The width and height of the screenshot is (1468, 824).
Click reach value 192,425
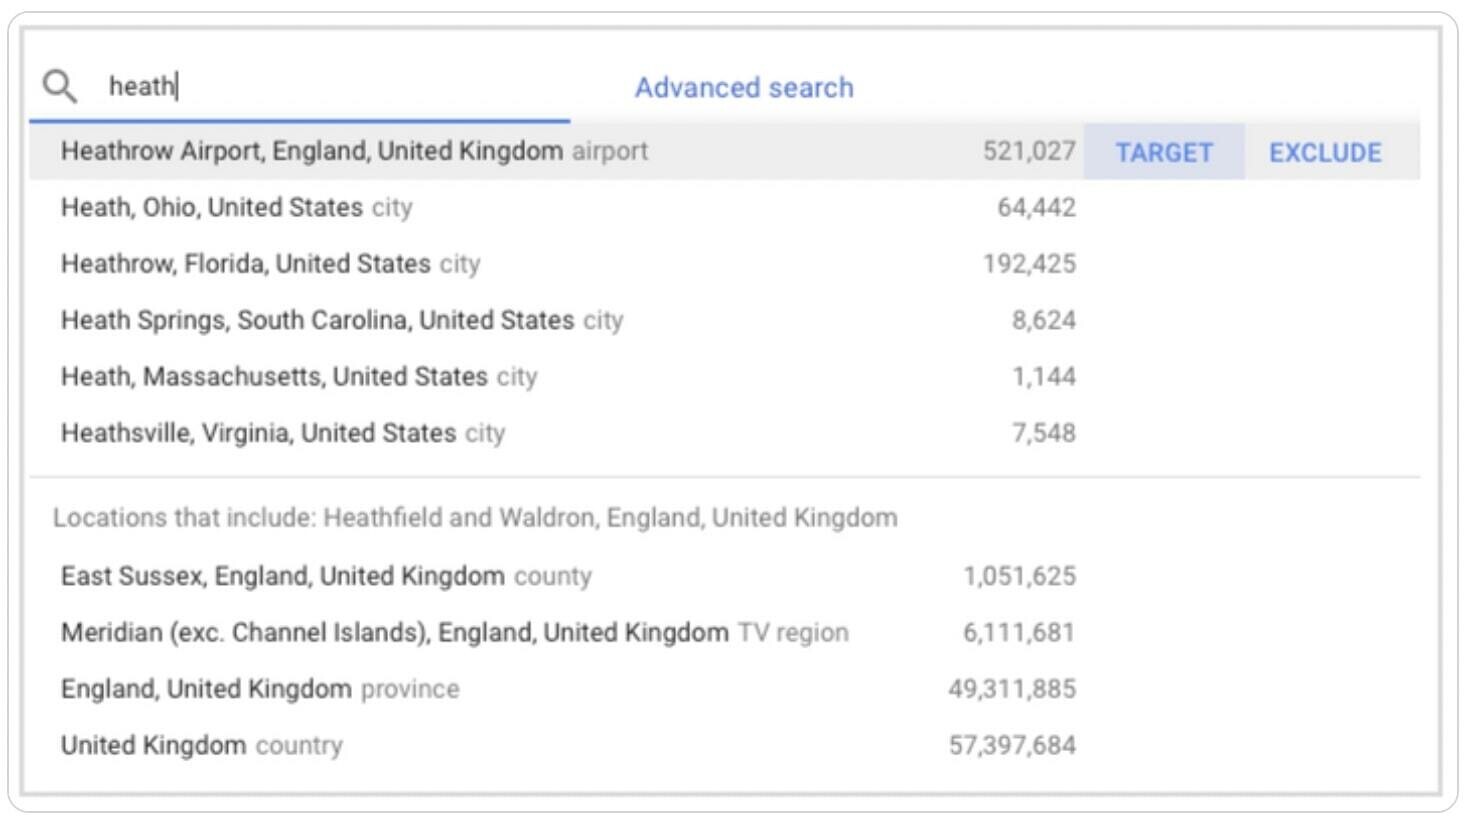point(1029,264)
